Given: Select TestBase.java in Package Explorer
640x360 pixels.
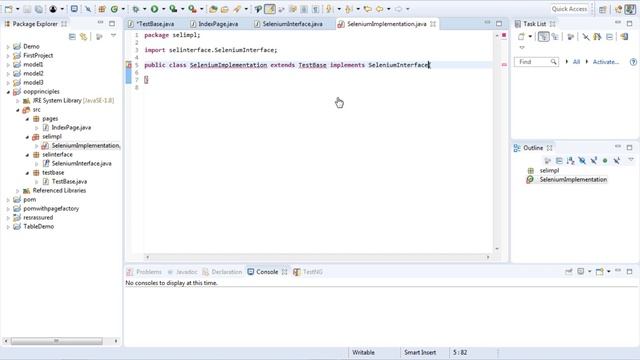Looking at the screenshot, I should (69, 182).
